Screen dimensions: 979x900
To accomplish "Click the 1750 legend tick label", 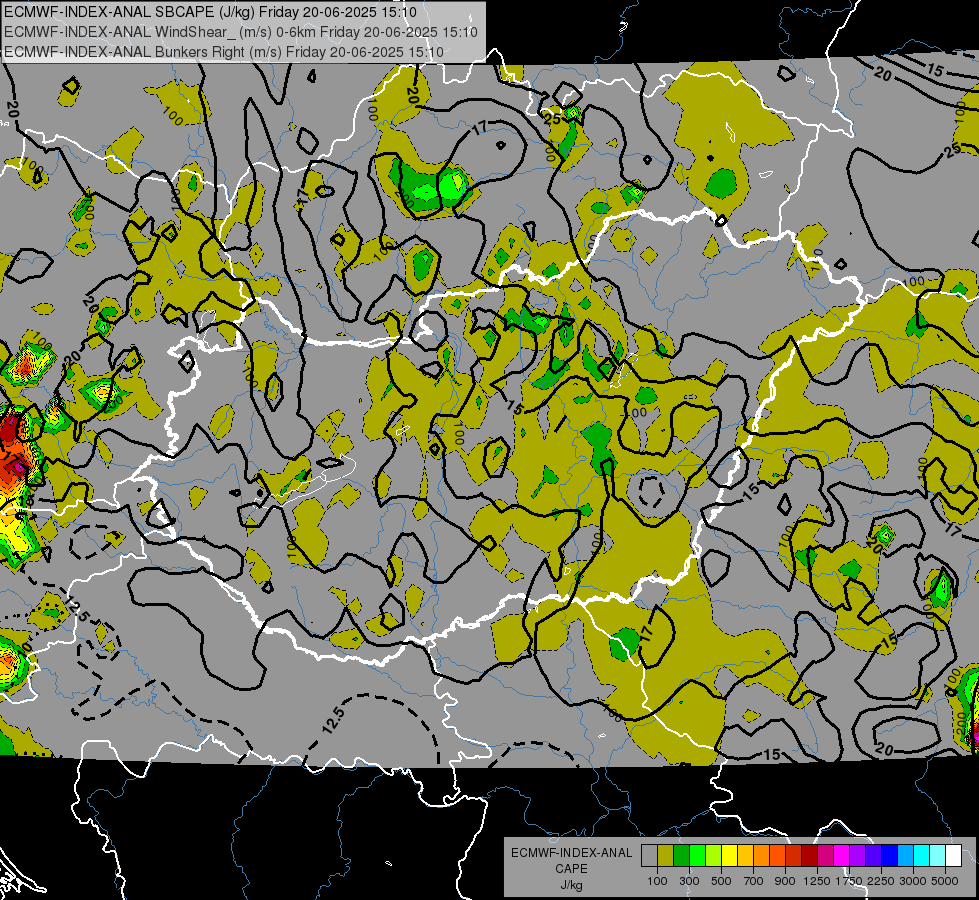I will click(x=849, y=881).
